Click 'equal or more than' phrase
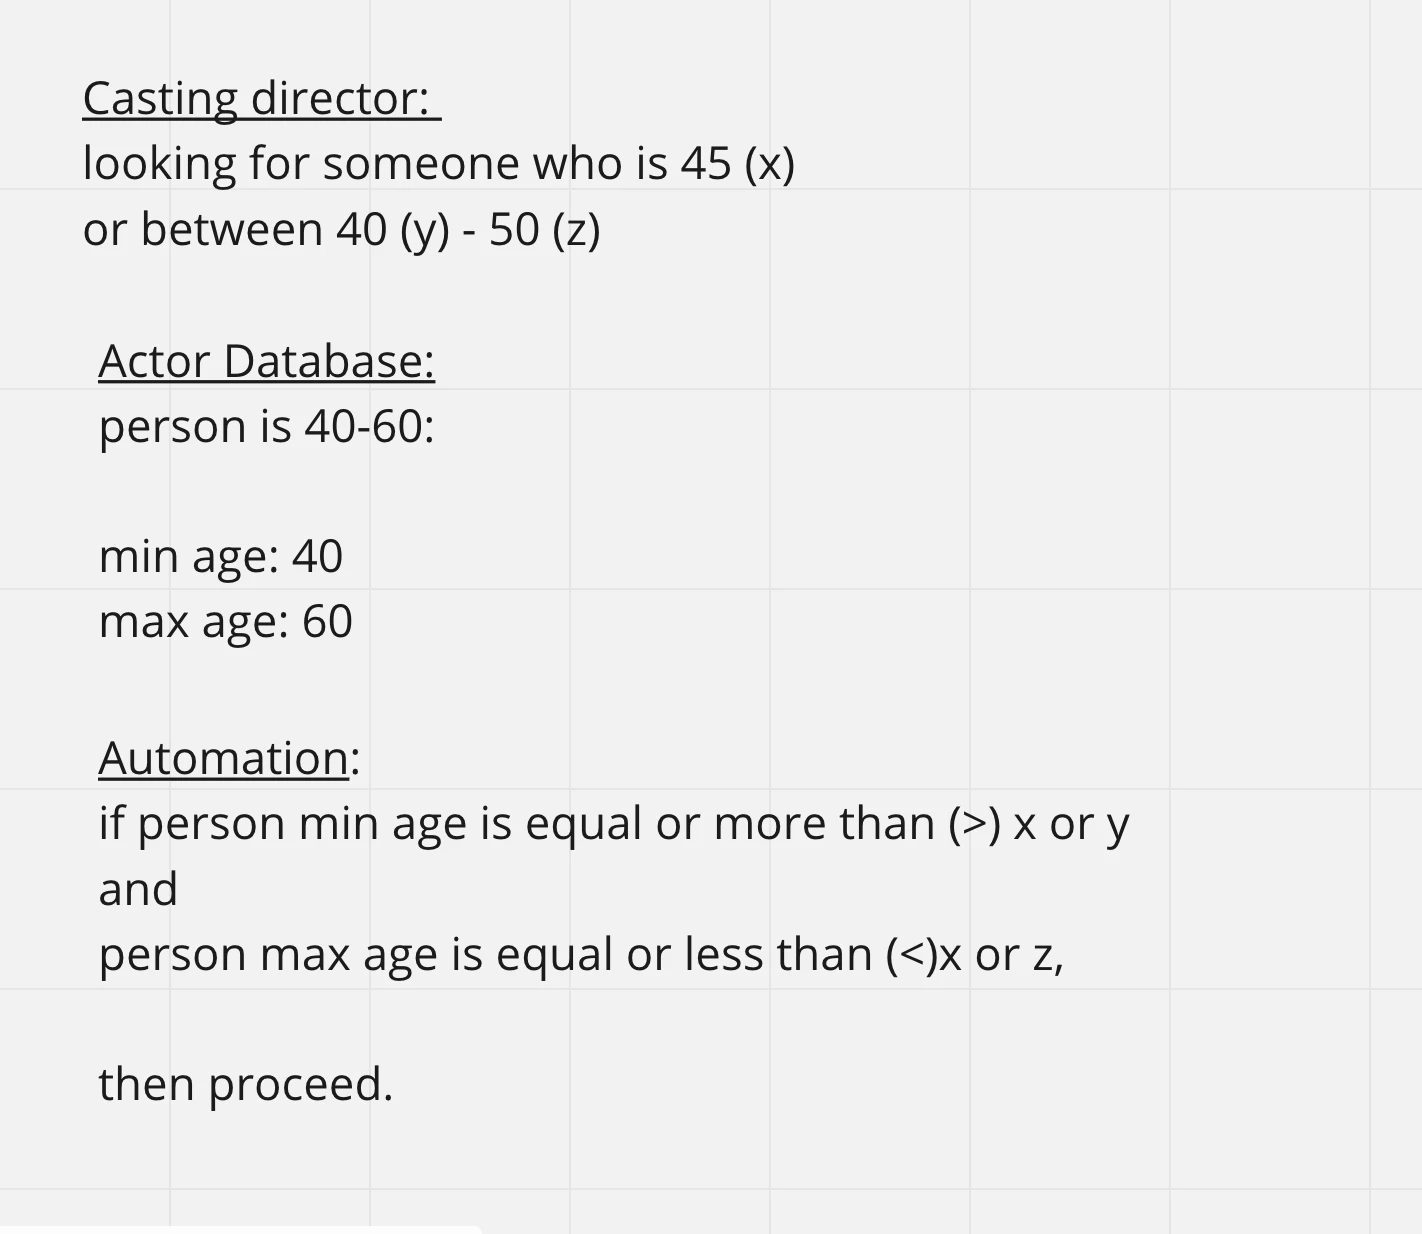Viewport: 1422px width, 1234px height. coord(730,824)
